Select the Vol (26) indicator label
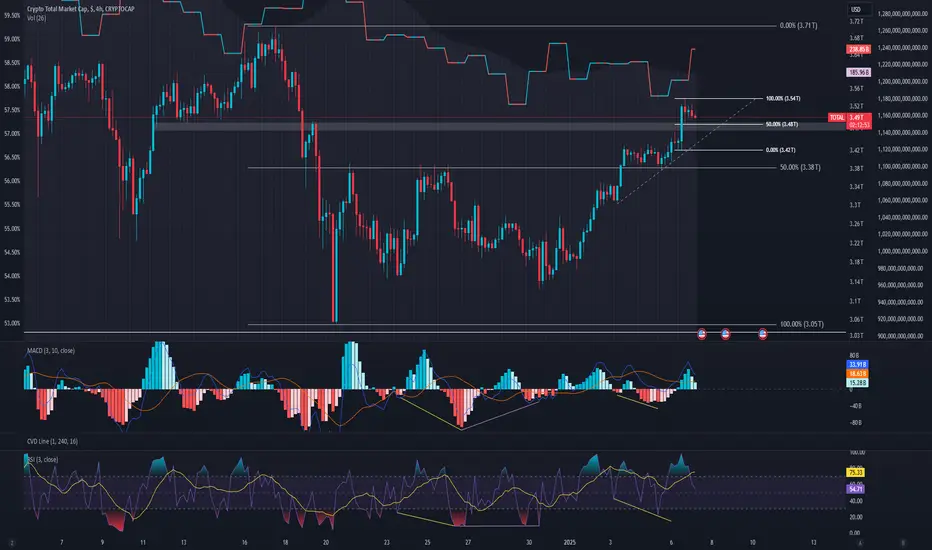 point(36,18)
